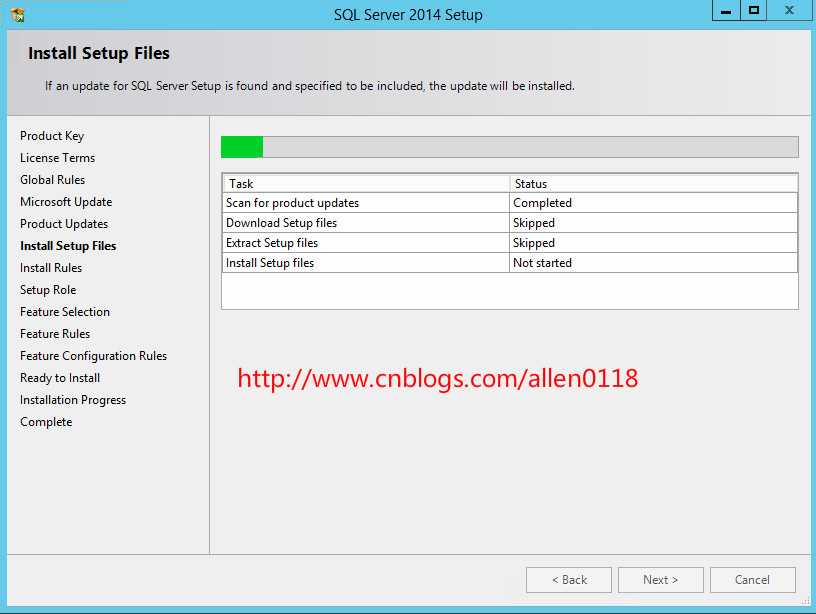The image size is (816, 614).
Task: Select Microsoft Update in the step list
Action: tap(66, 202)
